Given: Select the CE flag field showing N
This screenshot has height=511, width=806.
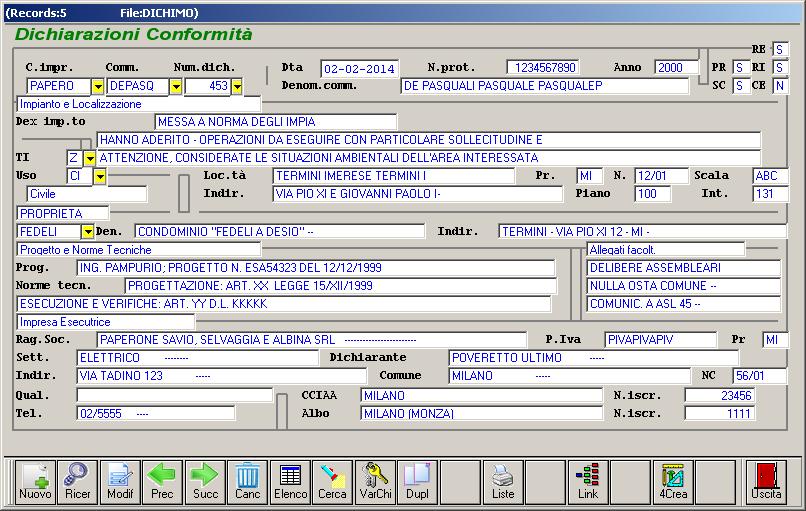Looking at the screenshot, I should [780, 86].
